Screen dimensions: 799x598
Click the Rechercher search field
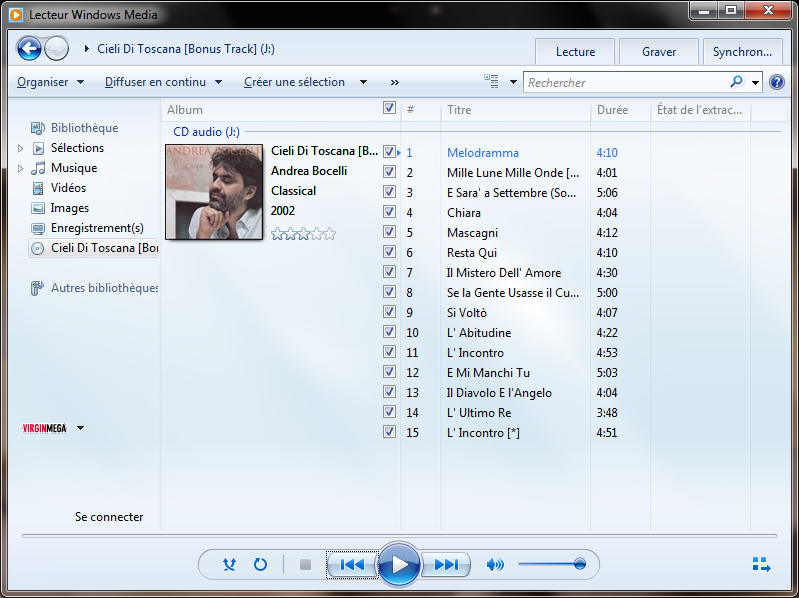[x=627, y=83]
